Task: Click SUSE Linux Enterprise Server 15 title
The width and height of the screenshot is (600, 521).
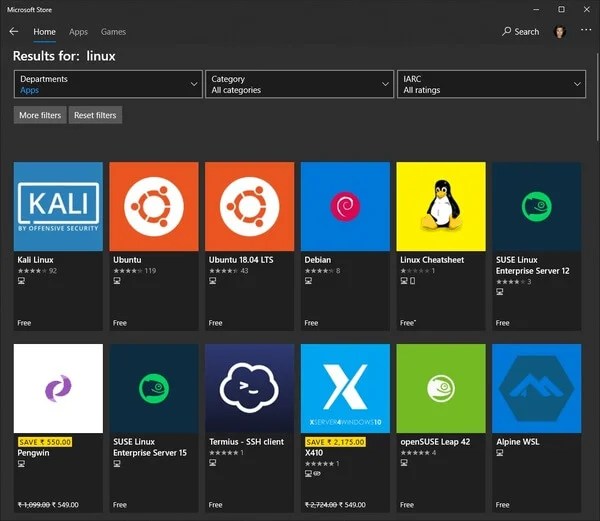Action: coord(150,447)
